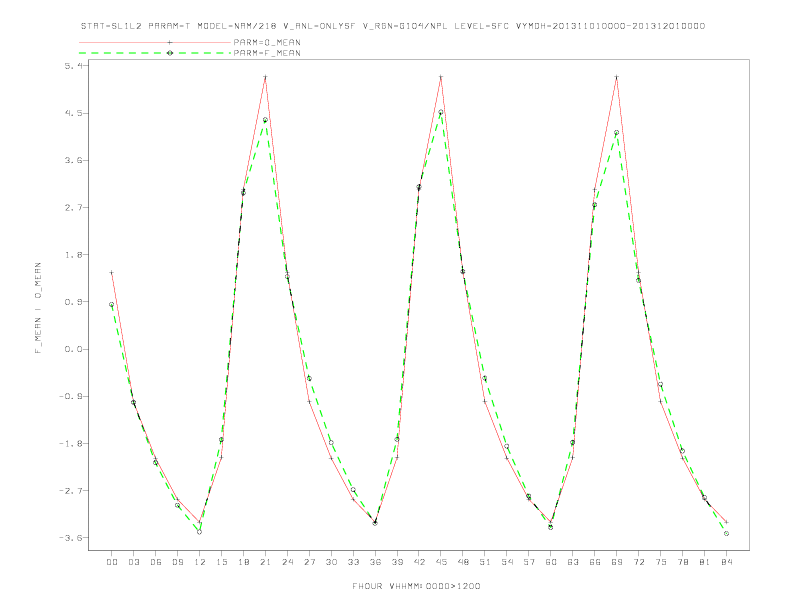Click x-axis tick label 42
Image resolution: width=792 pixels, height=612 pixels.
419,562
